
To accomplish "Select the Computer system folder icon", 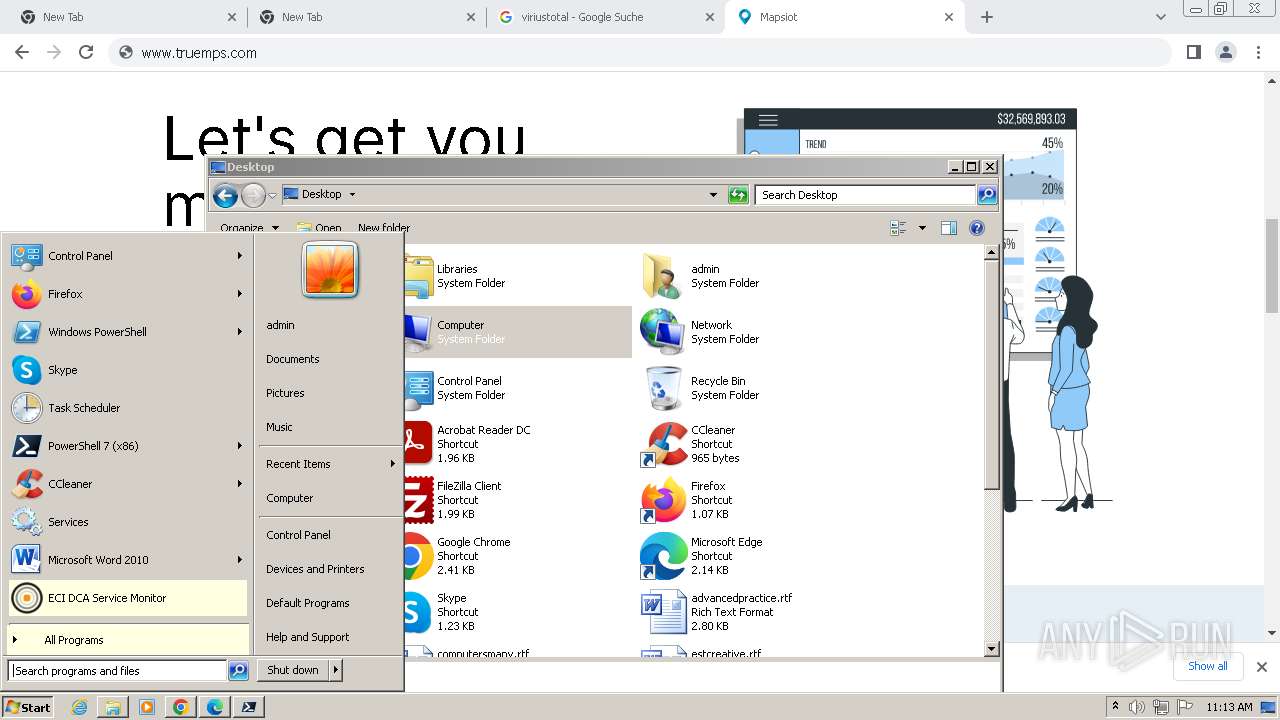I will tap(417, 332).
